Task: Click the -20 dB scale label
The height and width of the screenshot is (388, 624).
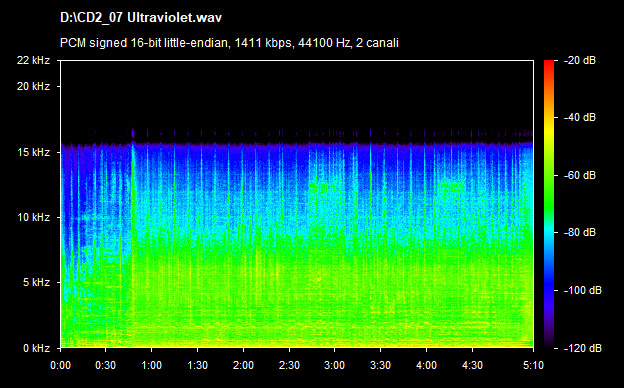Action: (580, 60)
